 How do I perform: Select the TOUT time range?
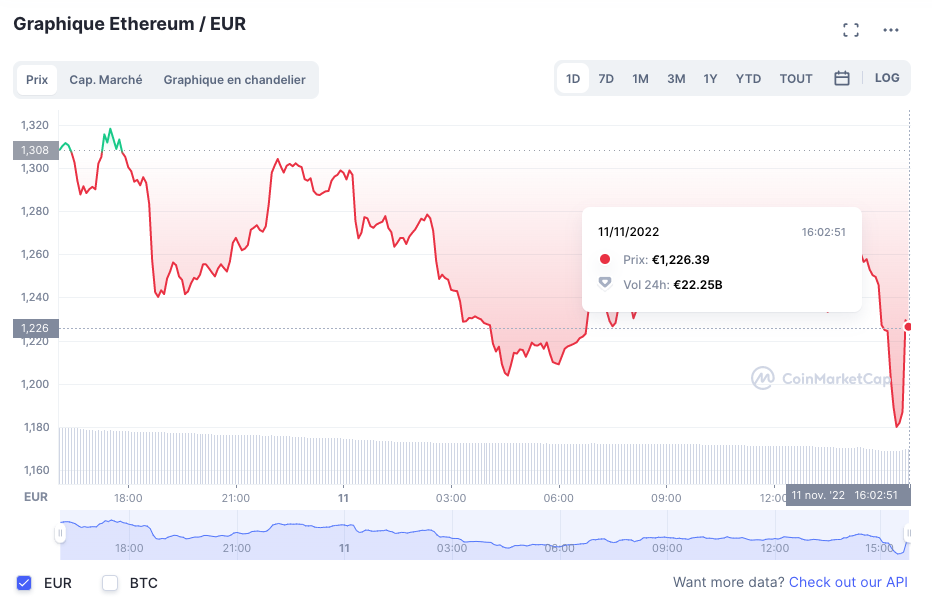pos(796,79)
